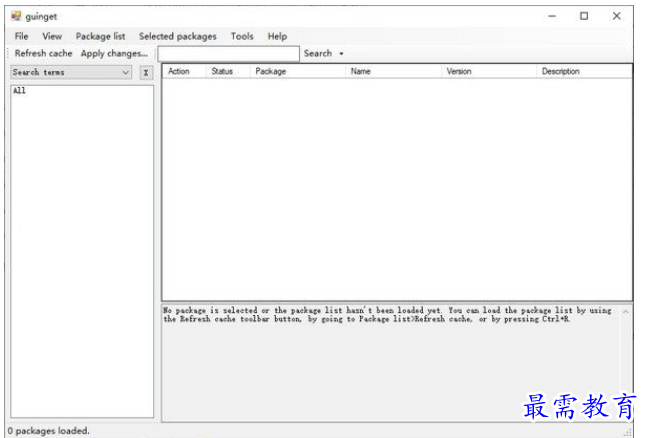645x438 pixels.
Task: Open the Search terms combo box
Action: (71, 72)
